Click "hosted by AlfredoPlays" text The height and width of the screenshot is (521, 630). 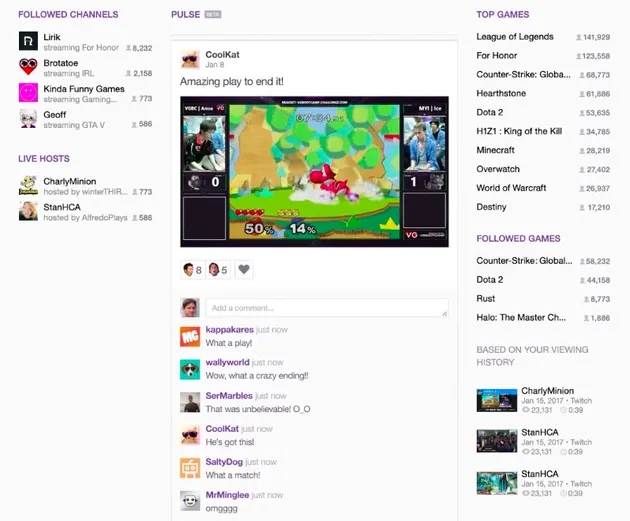(85, 218)
